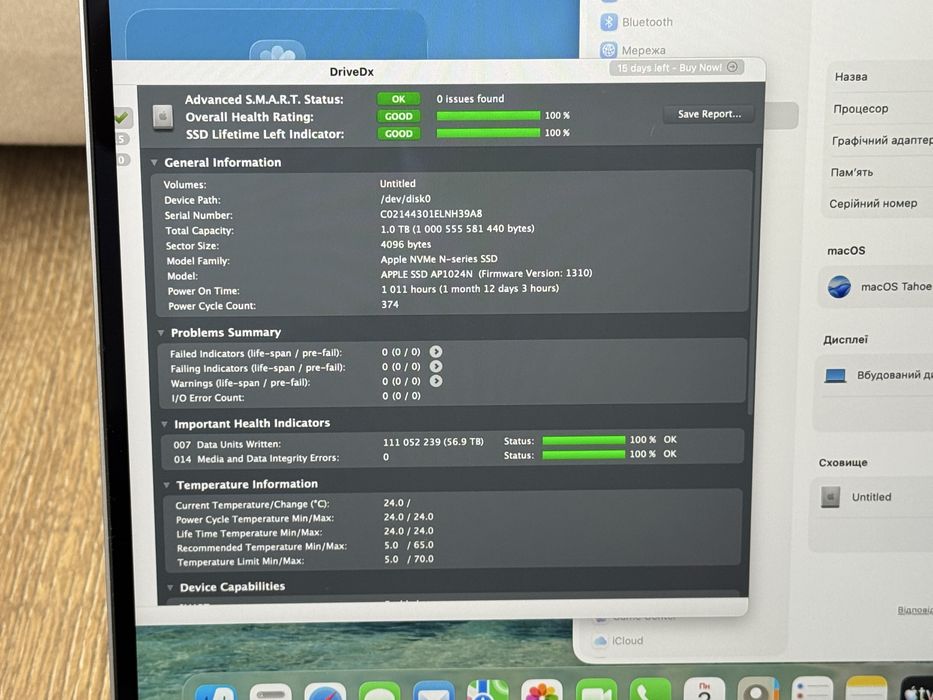Collapse the Problems Summary section

coord(161,333)
